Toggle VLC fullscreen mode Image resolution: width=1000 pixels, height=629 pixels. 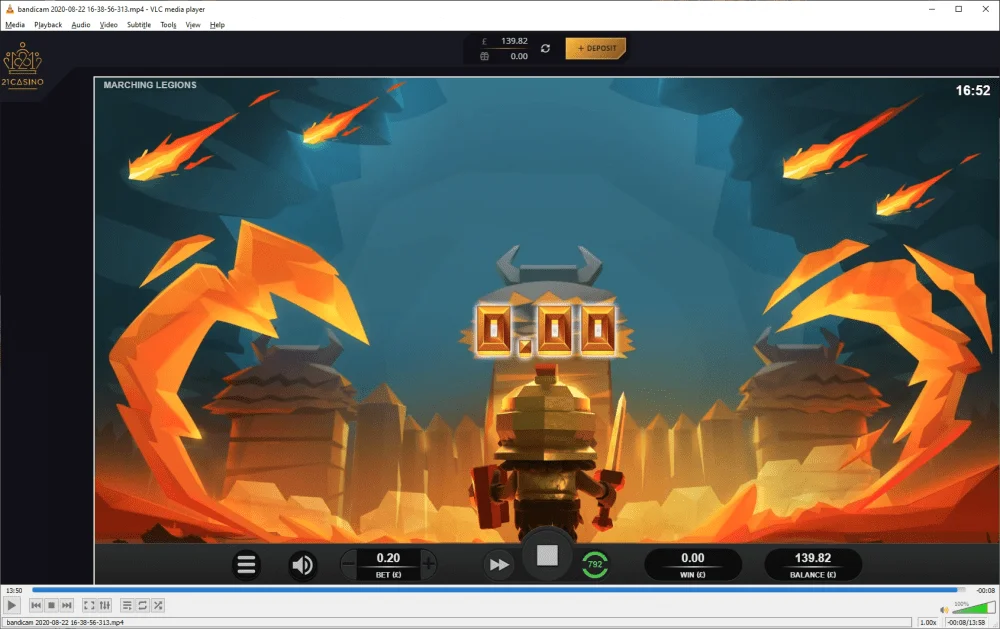[89, 605]
